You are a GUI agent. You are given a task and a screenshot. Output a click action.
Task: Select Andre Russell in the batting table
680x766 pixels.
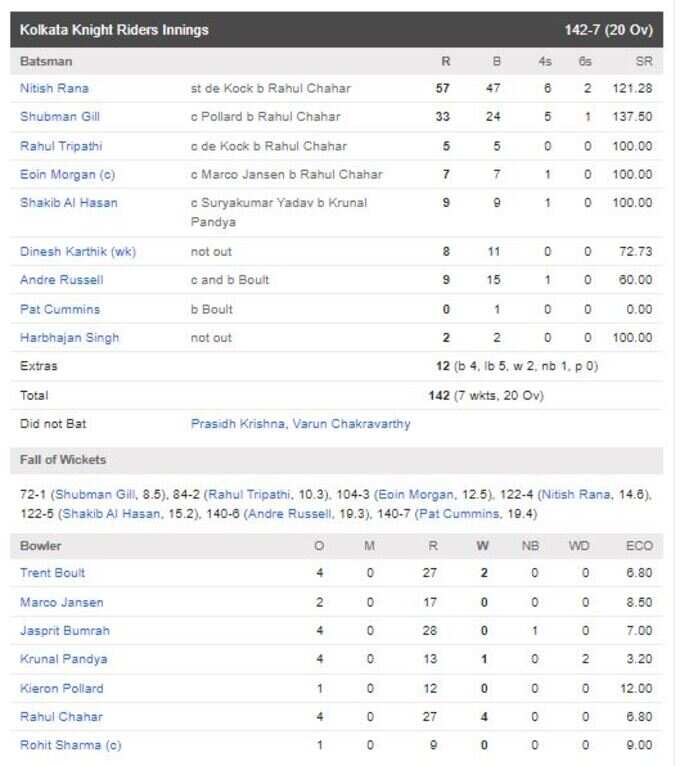(62, 280)
